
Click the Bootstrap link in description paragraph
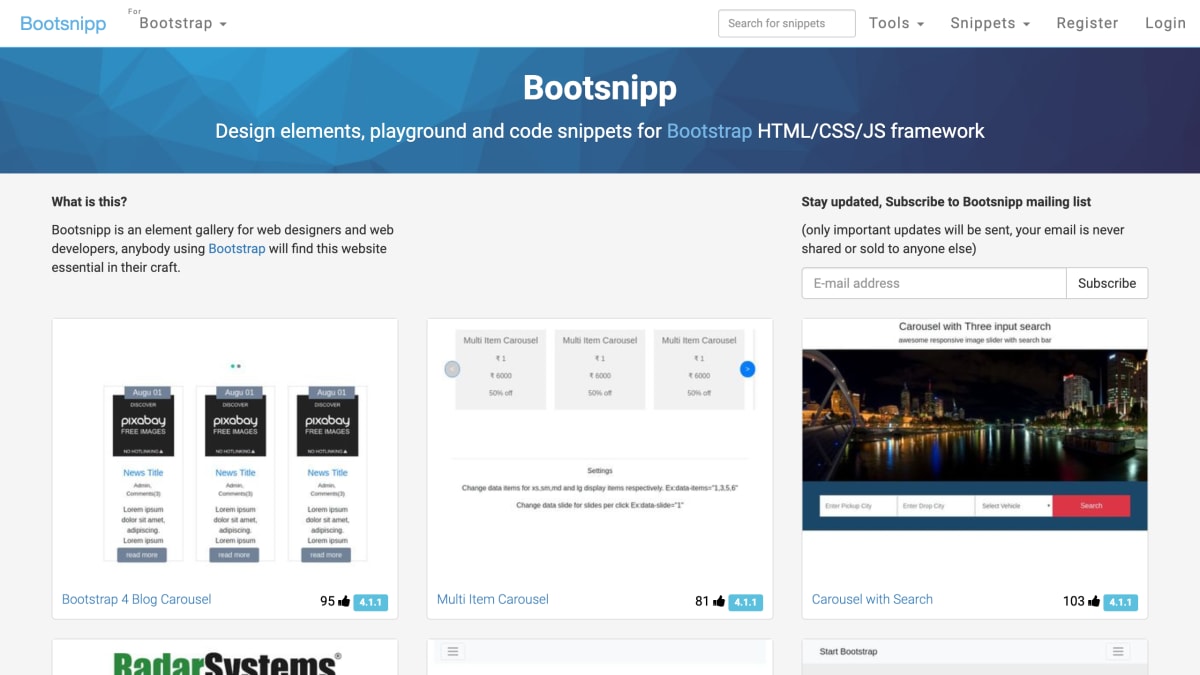tap(237, 248)
